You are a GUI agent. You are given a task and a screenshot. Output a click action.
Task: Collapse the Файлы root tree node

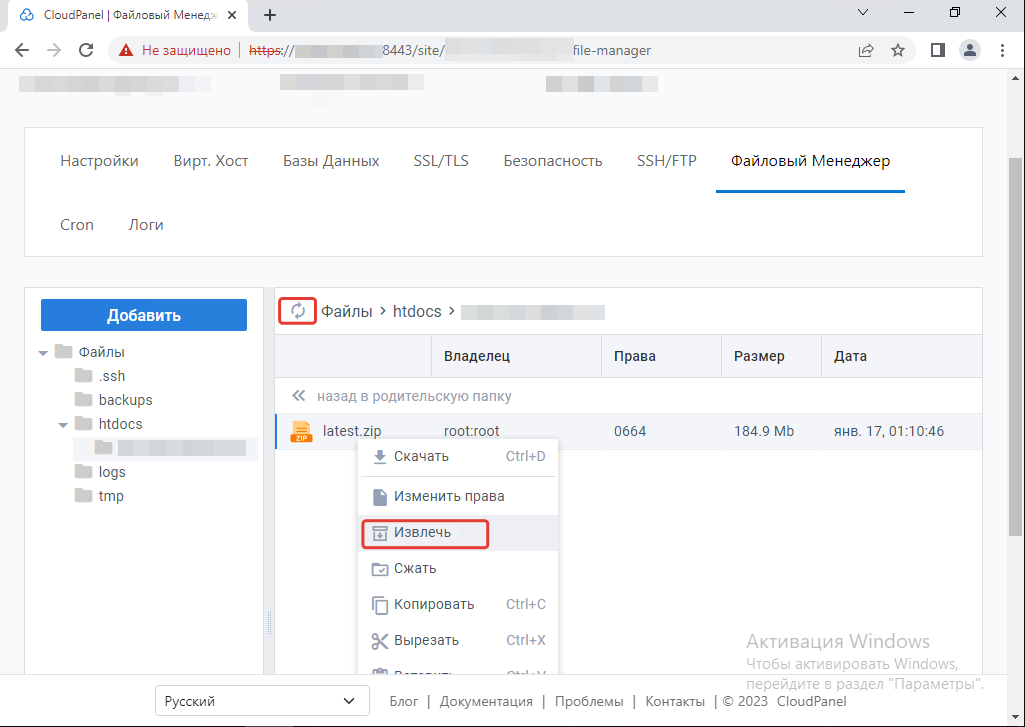pos(43,352)
